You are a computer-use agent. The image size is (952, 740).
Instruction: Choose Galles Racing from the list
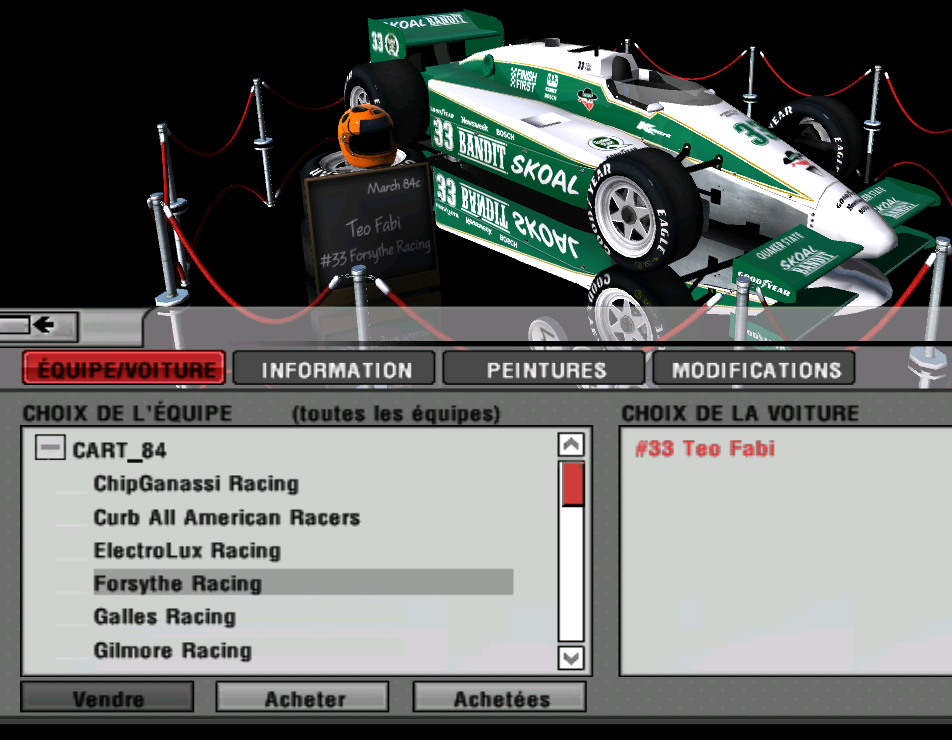point(165,617)
